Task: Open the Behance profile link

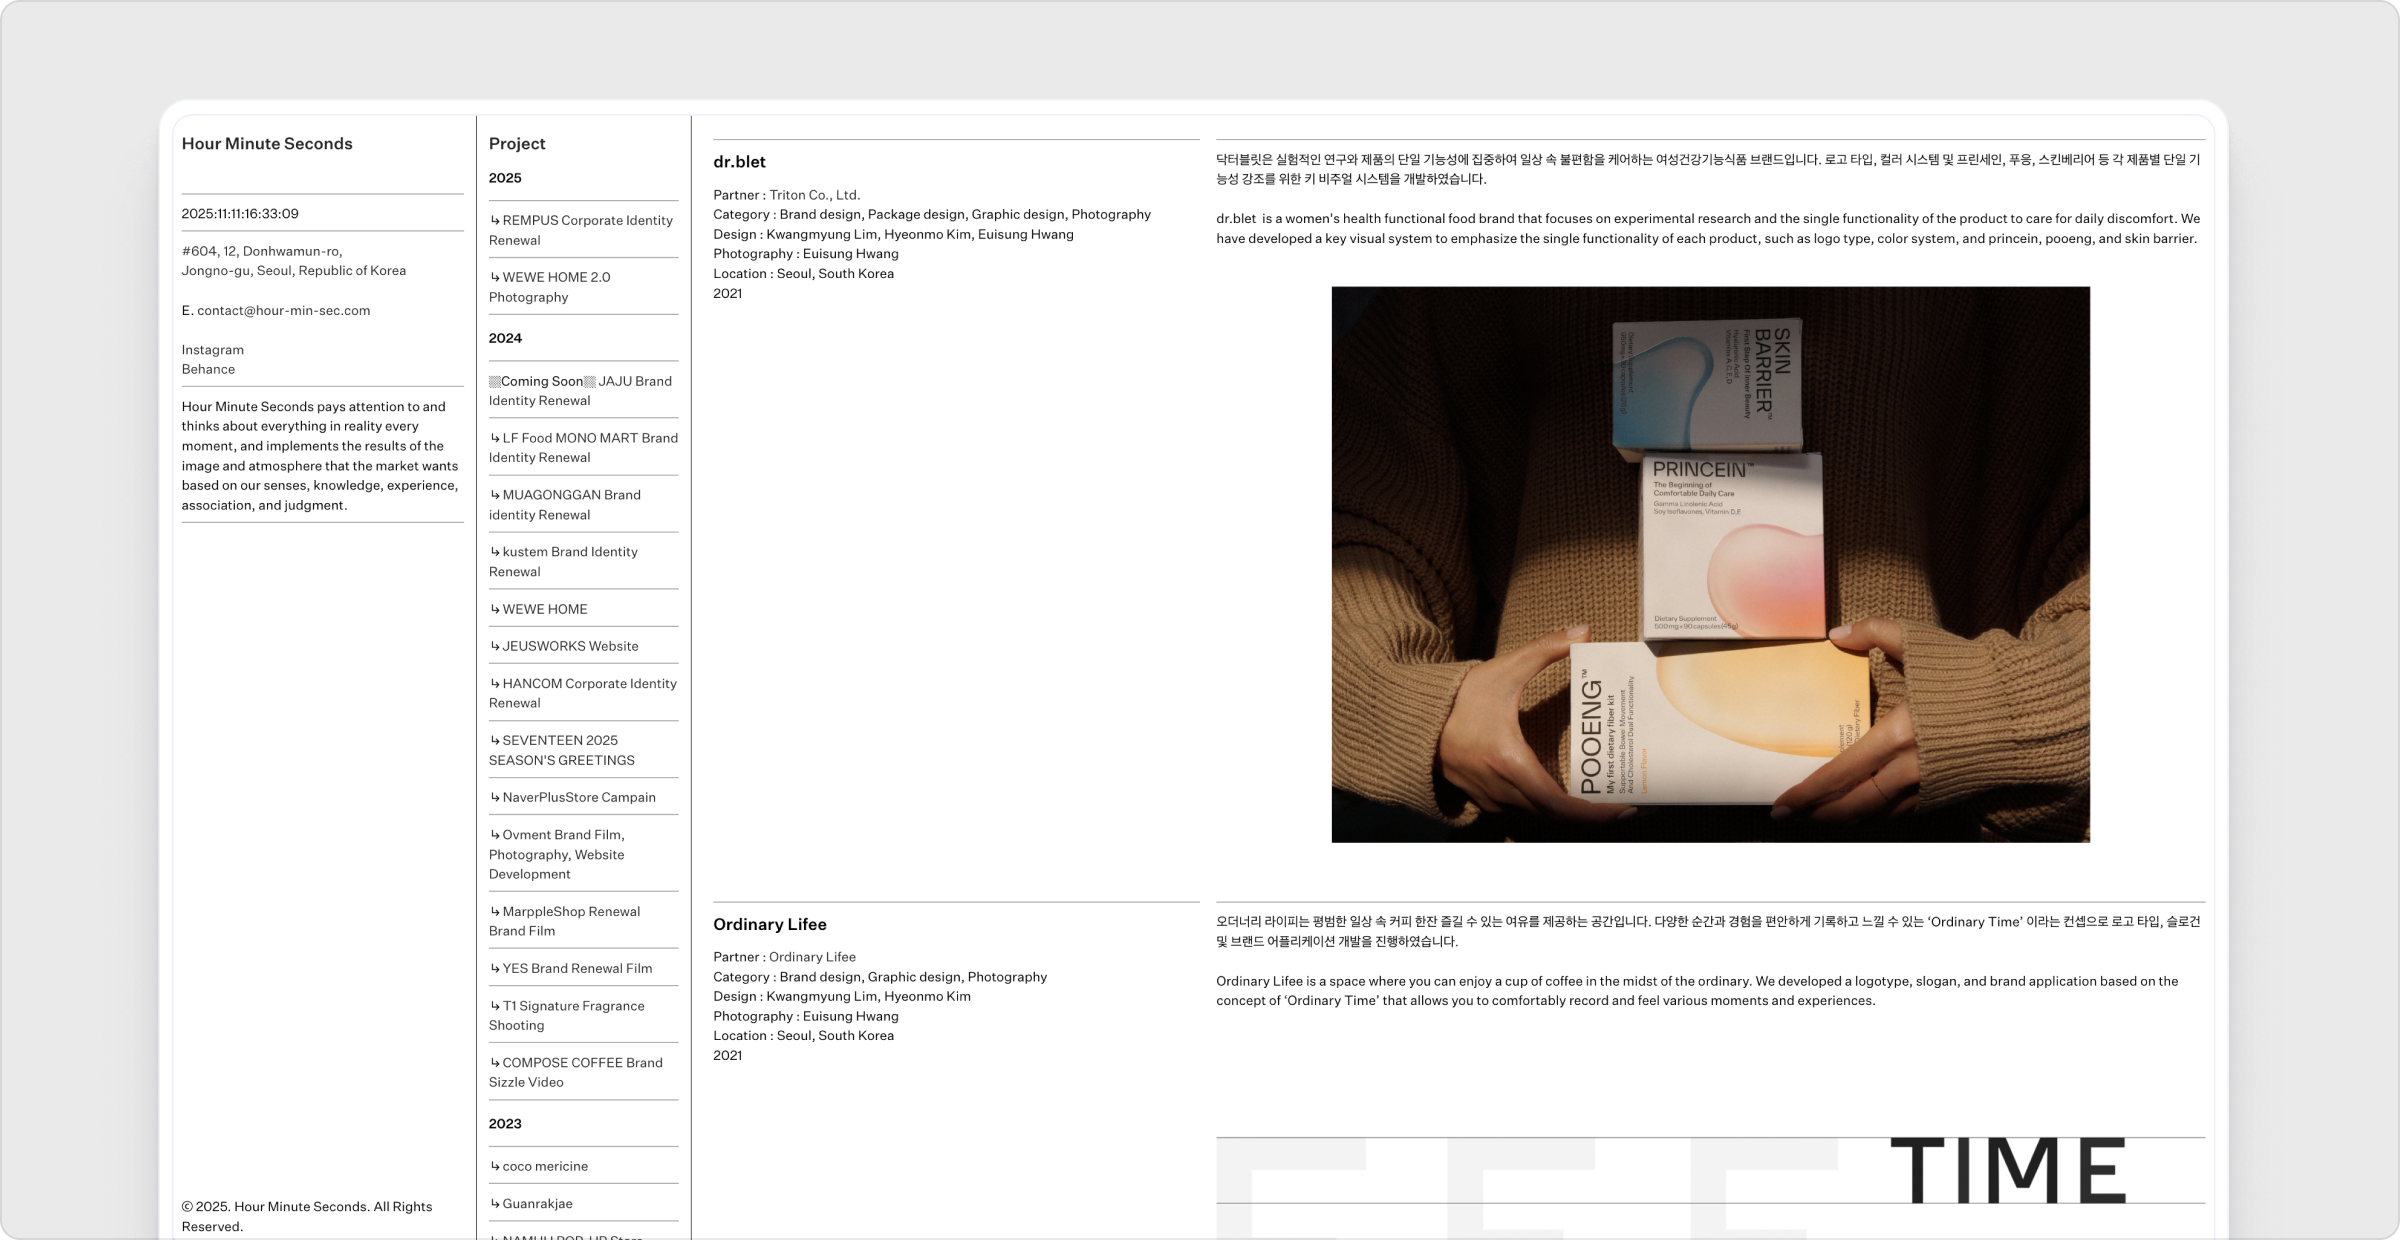Action: (x=208, y=369)
